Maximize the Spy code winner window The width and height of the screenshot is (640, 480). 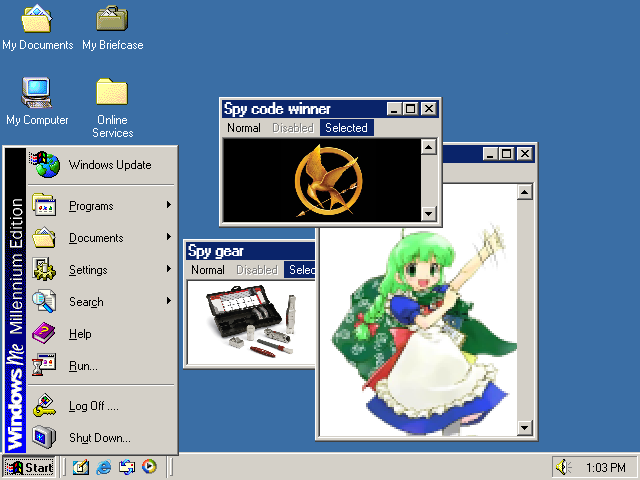411,109
